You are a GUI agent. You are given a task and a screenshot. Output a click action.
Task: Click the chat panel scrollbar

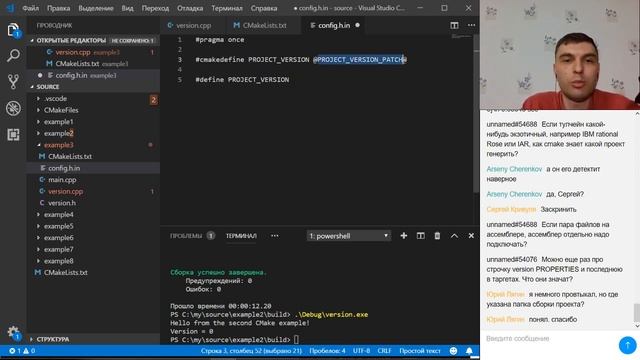637,313
